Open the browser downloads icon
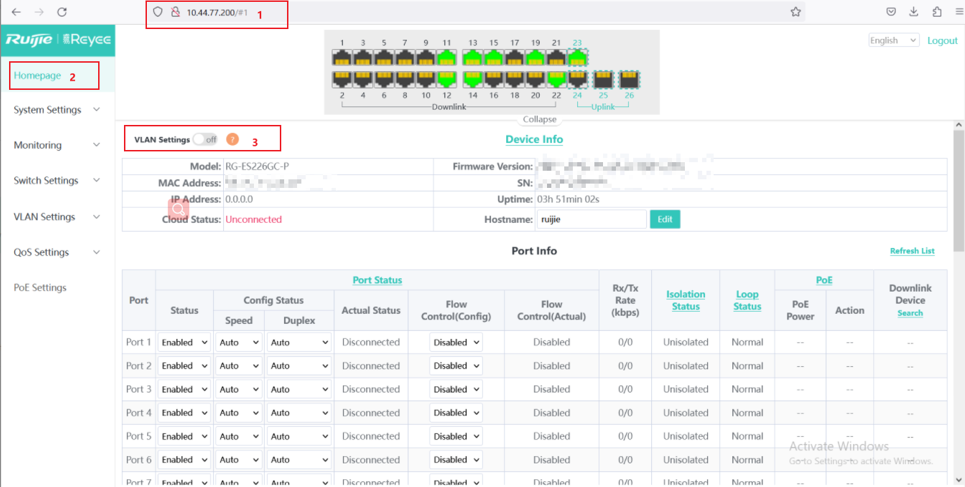Viewport: 965px width, 487px height. [913, 12]
